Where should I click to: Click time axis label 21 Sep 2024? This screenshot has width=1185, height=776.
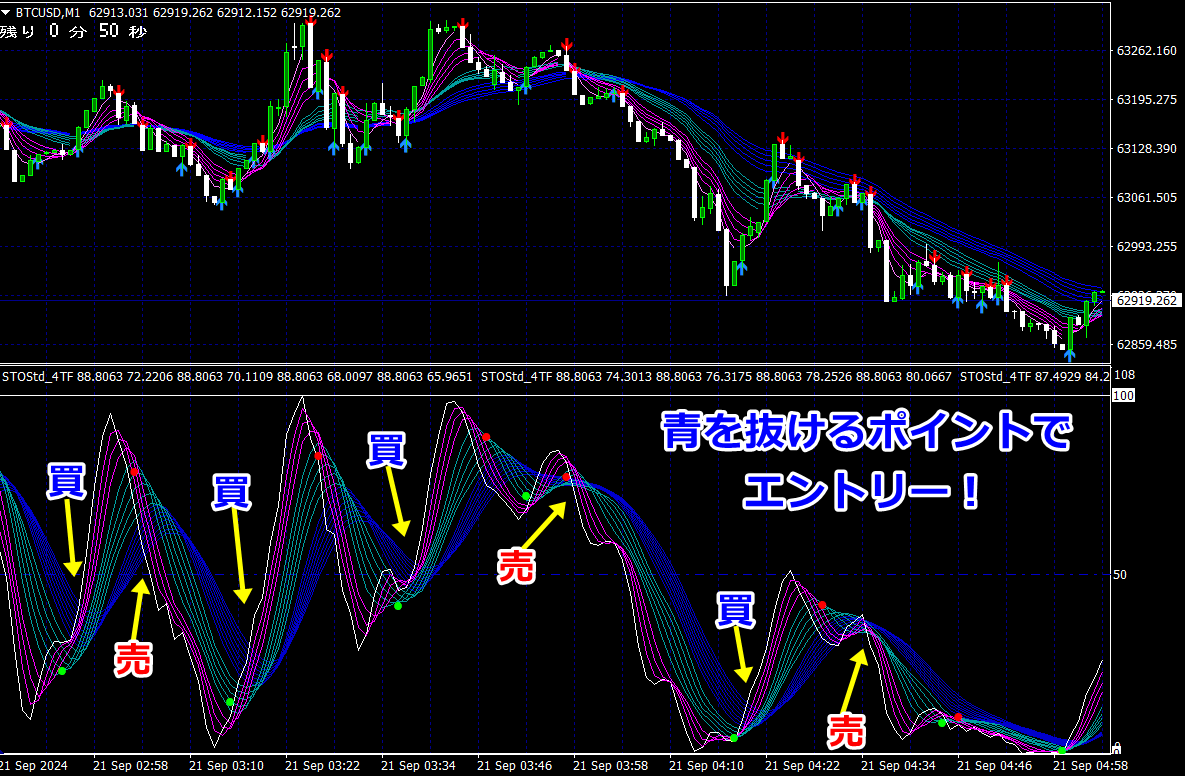33,765
